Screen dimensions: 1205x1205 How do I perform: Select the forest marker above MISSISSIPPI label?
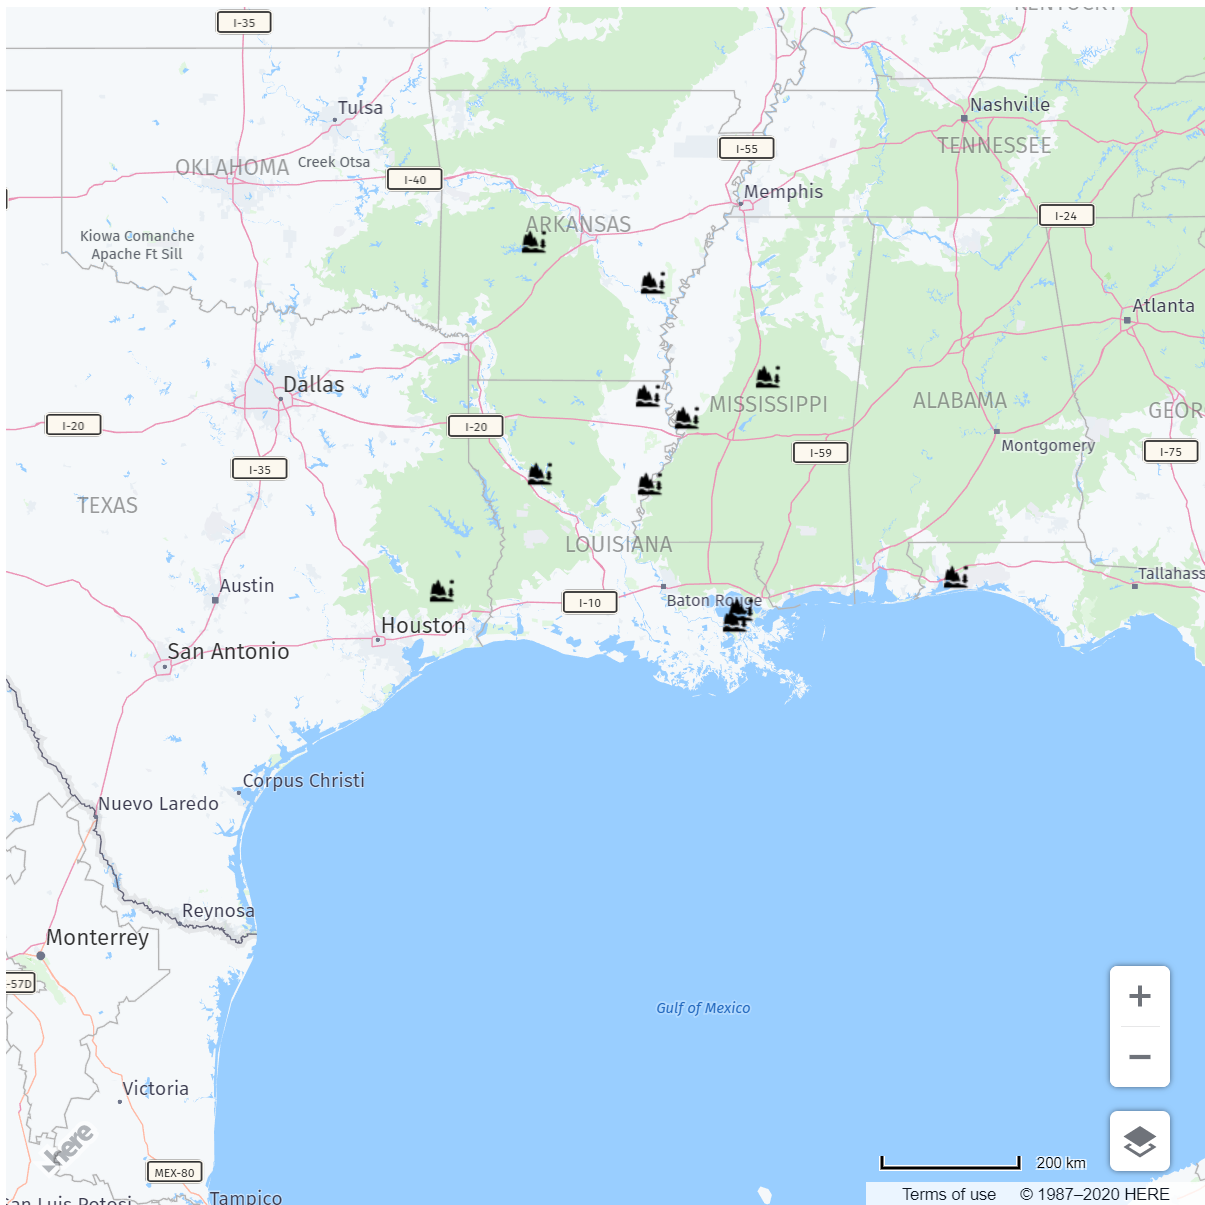point(768,377)
